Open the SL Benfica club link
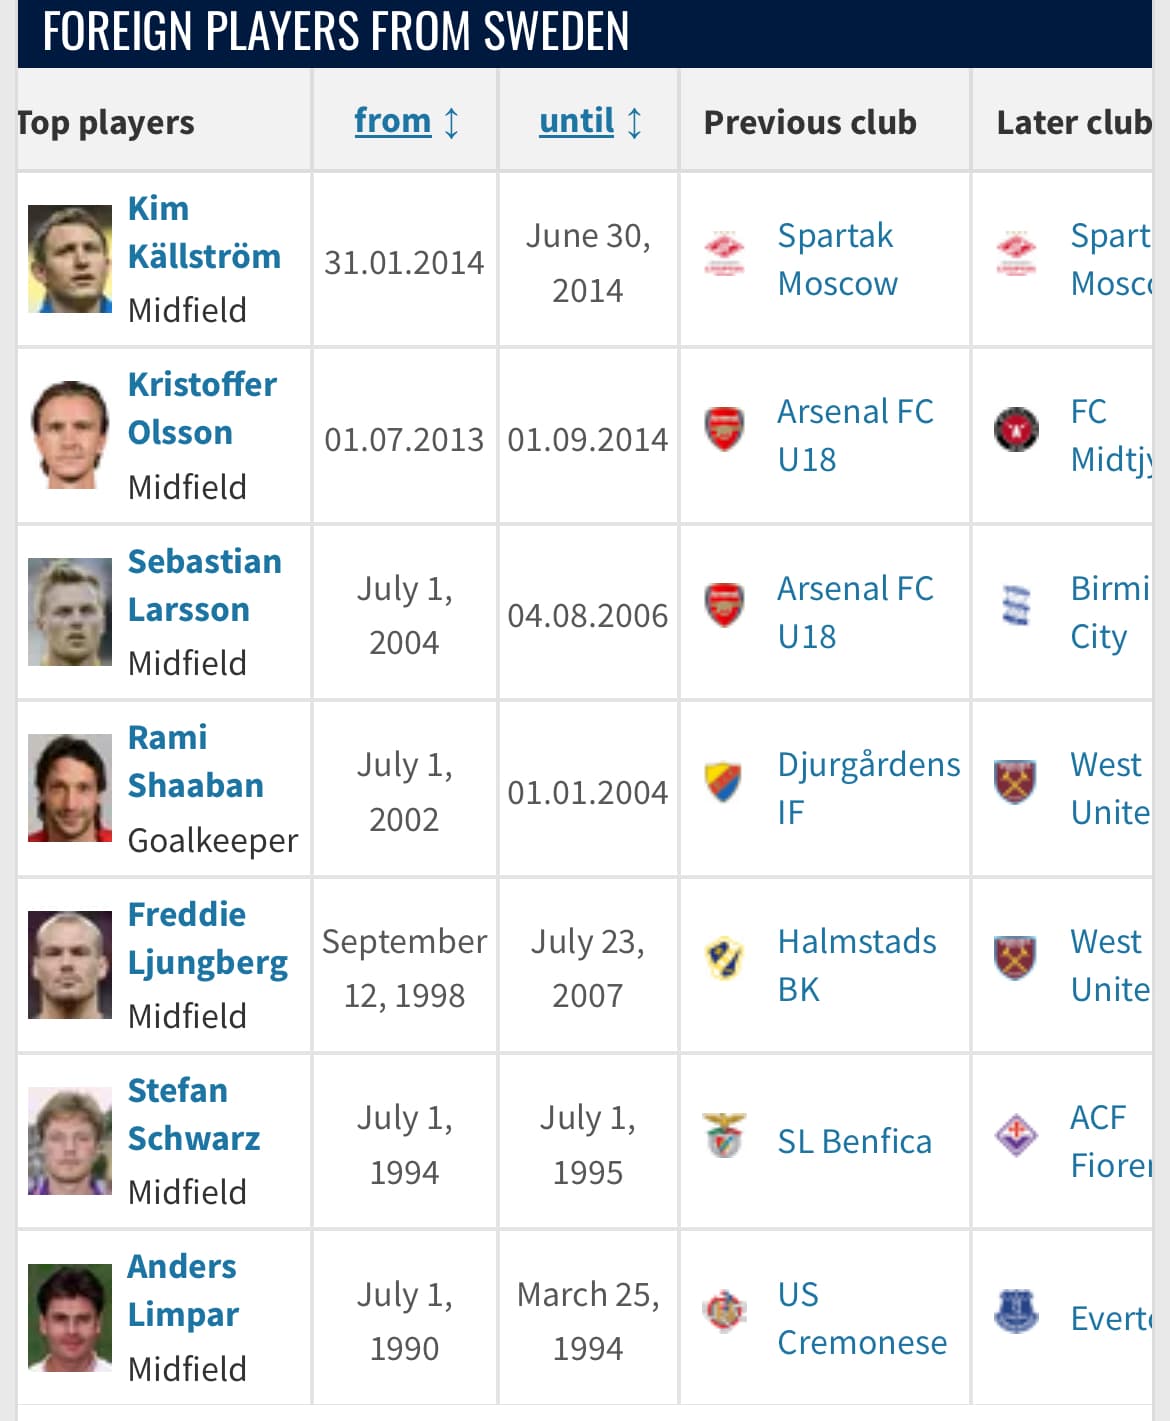The width and height of the screenshot is (1170, 1421). click(854, 1141)
